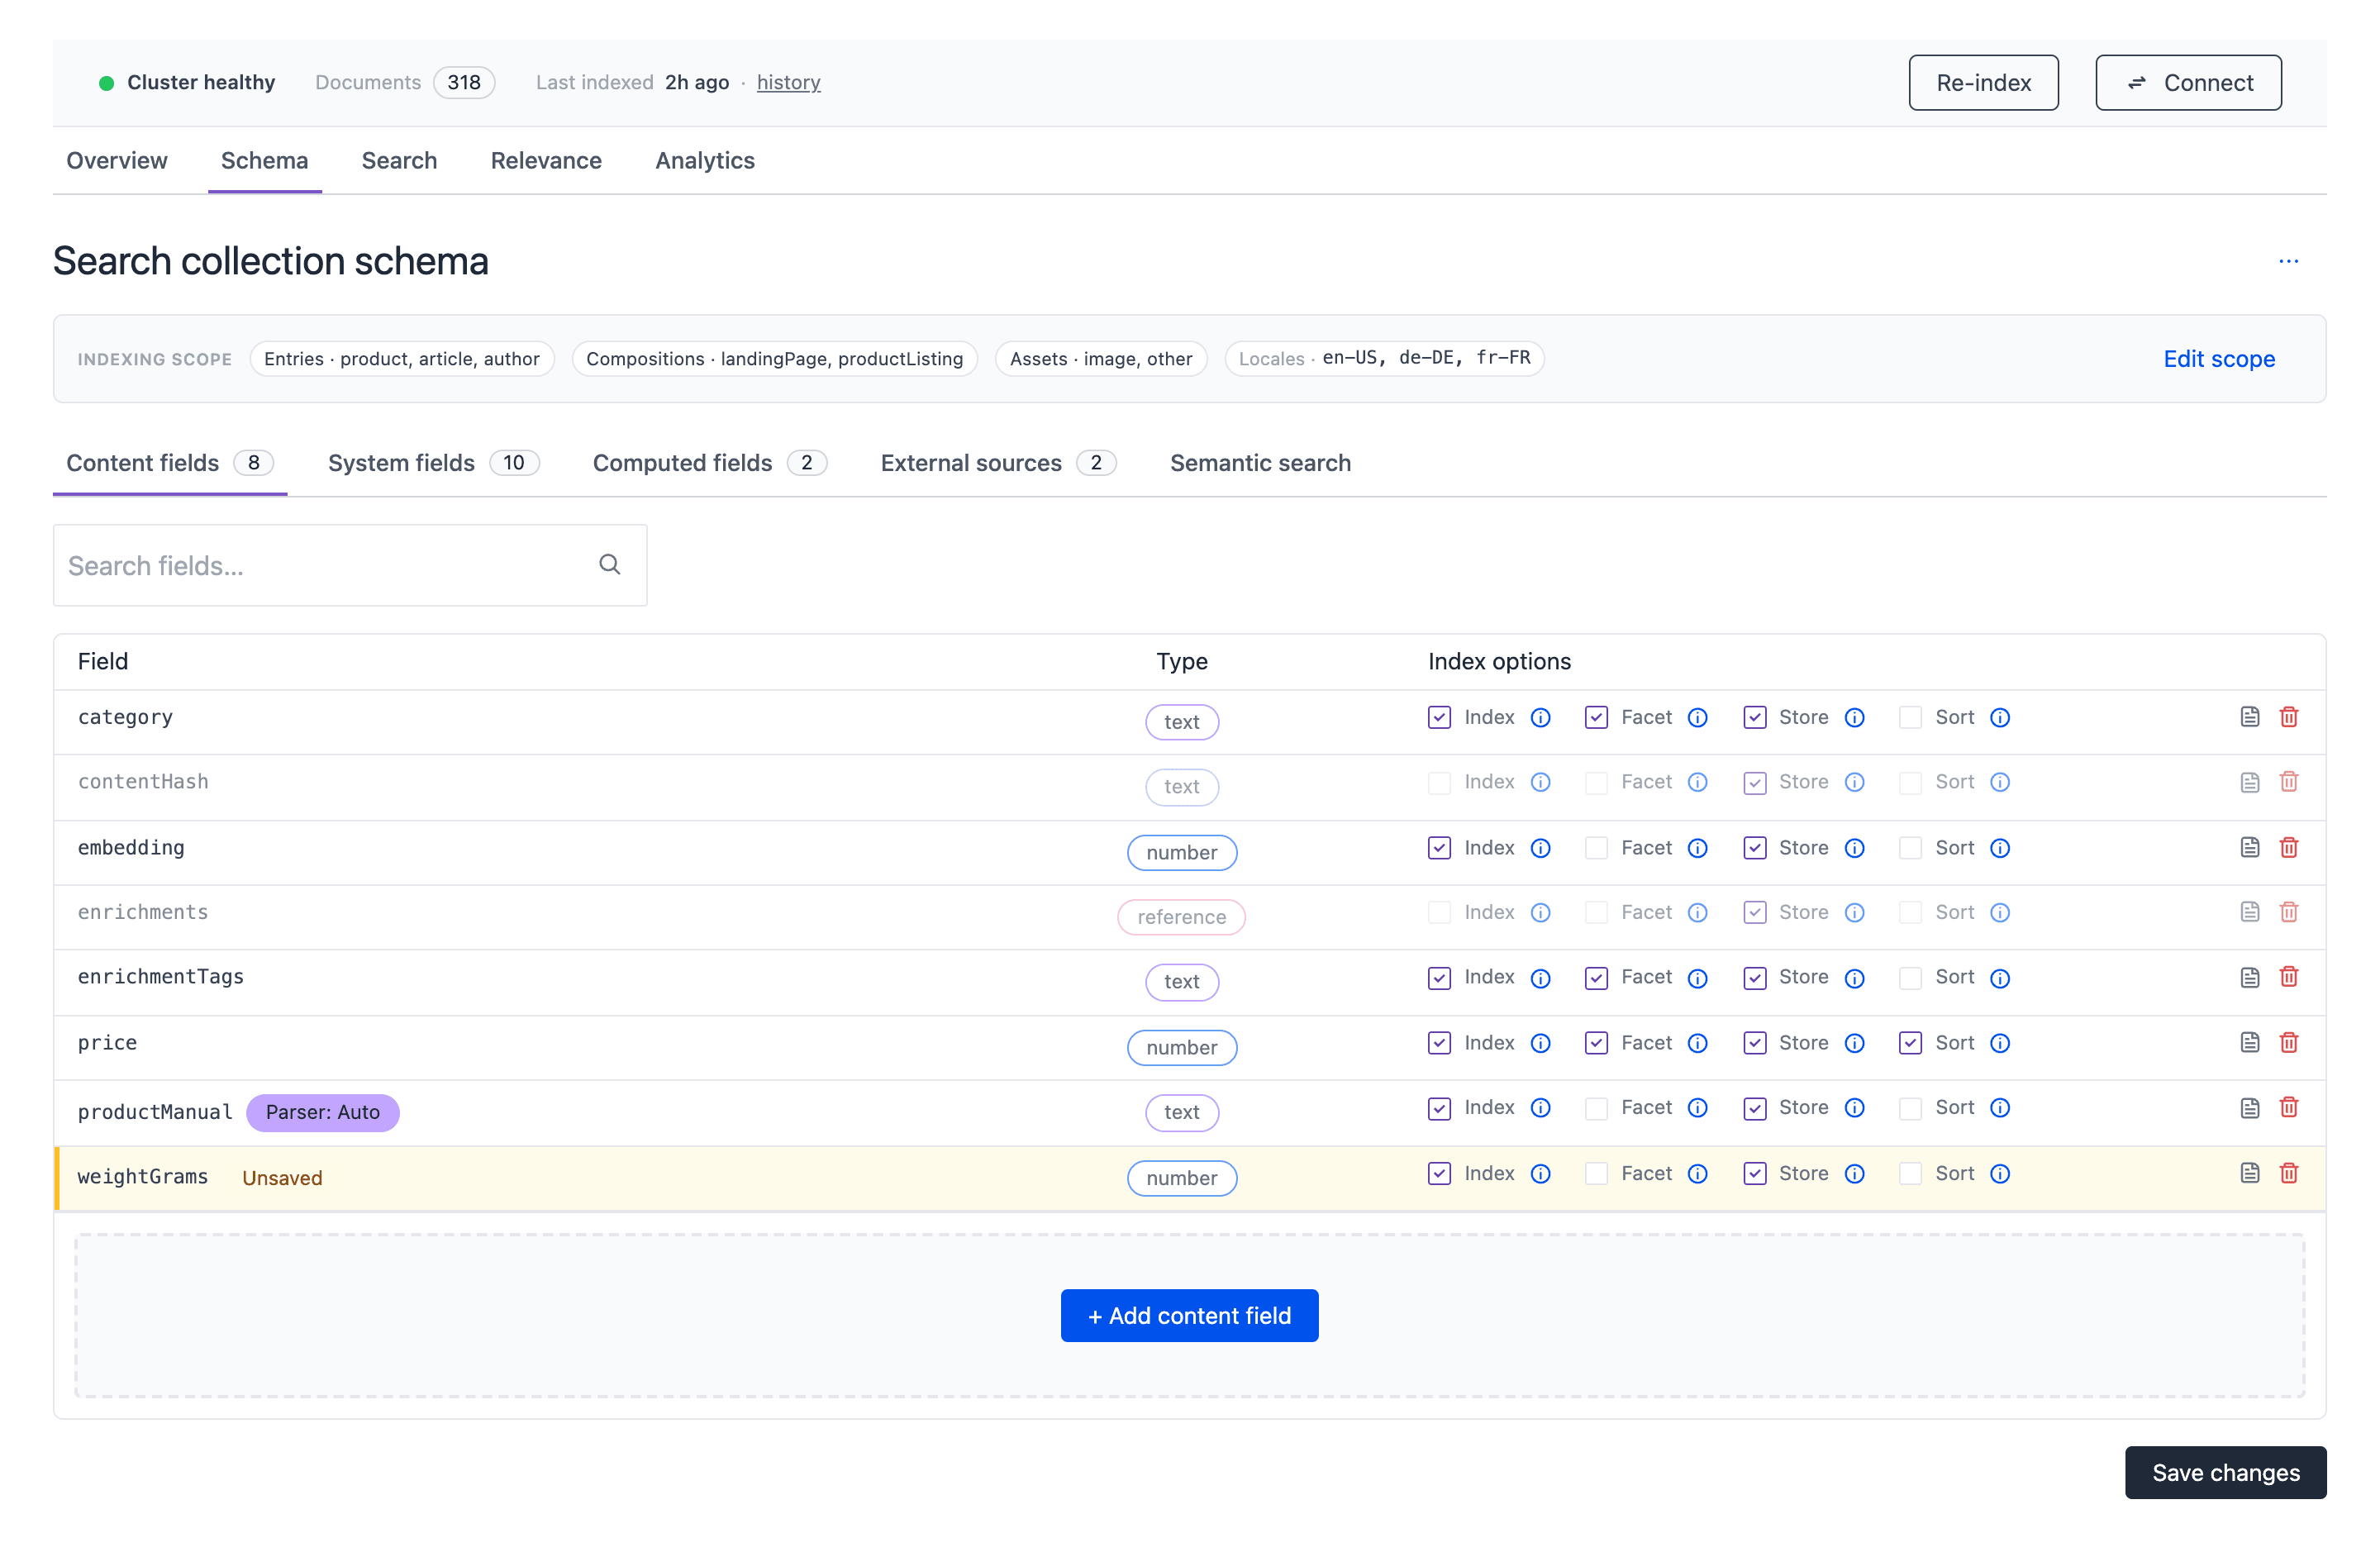Viewport: 2380px width, 1552px height.
Task: Switch to Semantic search tab
Action: coord(1260,463)
